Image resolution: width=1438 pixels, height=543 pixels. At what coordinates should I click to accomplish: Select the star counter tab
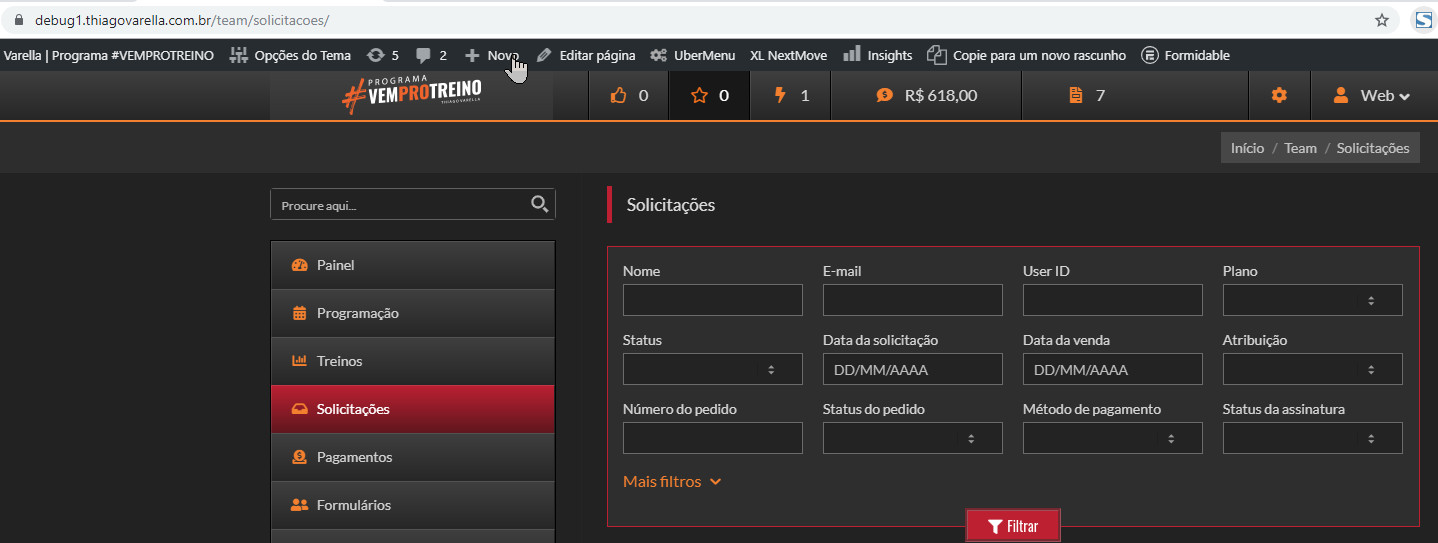pyautogui.click(x=709, y=96)
